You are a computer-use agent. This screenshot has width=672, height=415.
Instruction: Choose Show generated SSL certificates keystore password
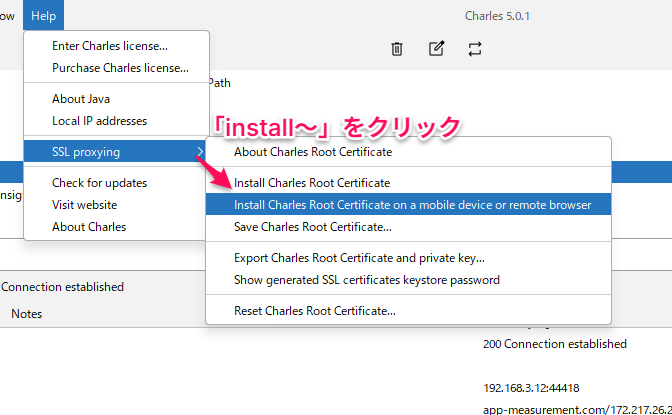[408, 280]
